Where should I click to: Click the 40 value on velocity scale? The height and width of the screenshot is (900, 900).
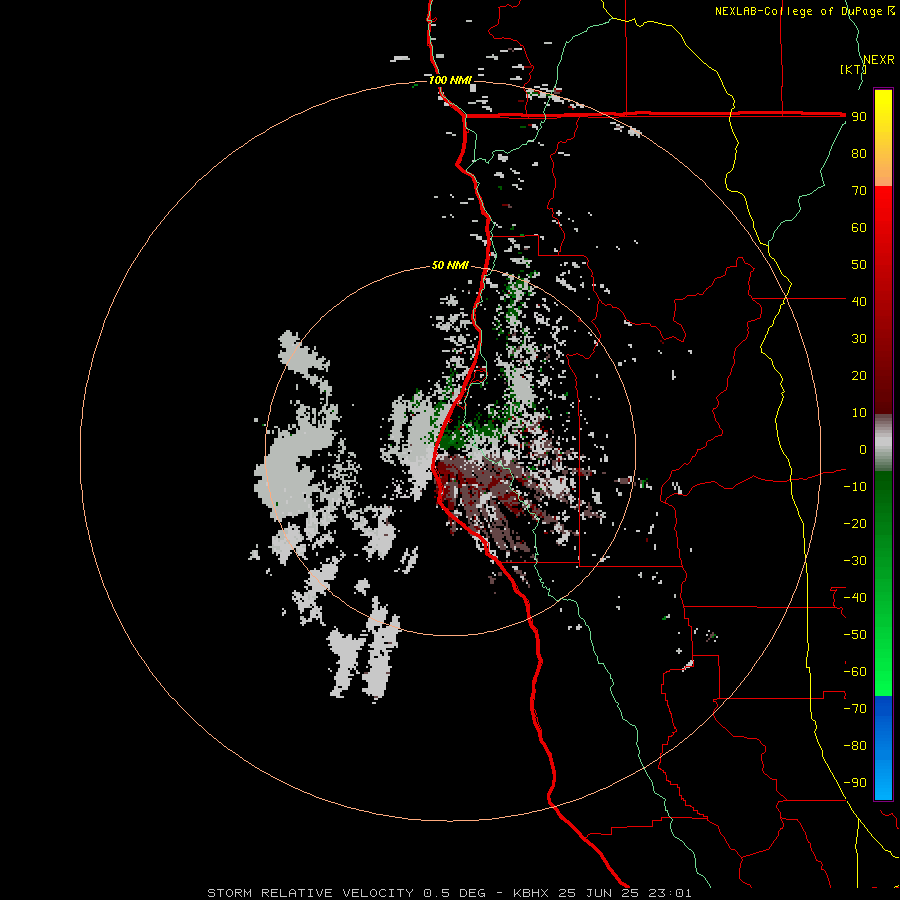(x=859, y=302)
